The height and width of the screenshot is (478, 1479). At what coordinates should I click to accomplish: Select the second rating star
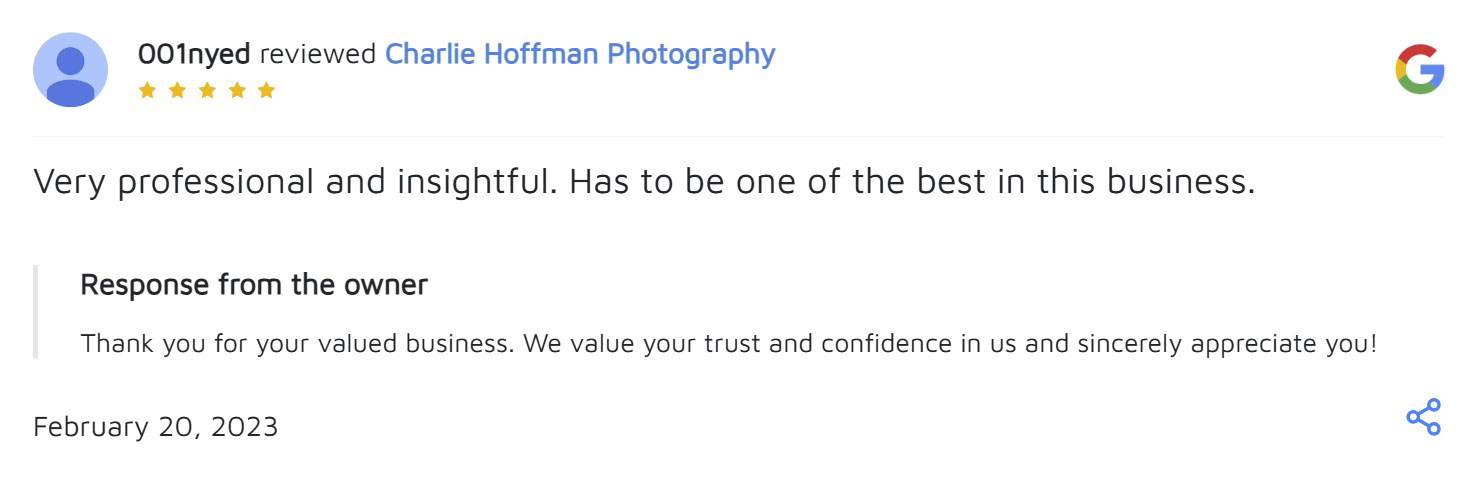[x=177, y=91]
